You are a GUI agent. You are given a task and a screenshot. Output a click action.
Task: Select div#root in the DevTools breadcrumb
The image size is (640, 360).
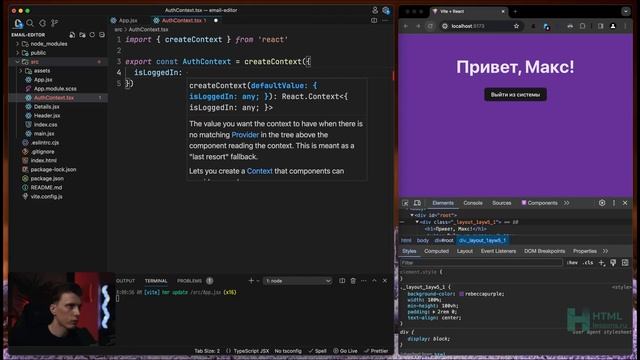pos(444,240)
